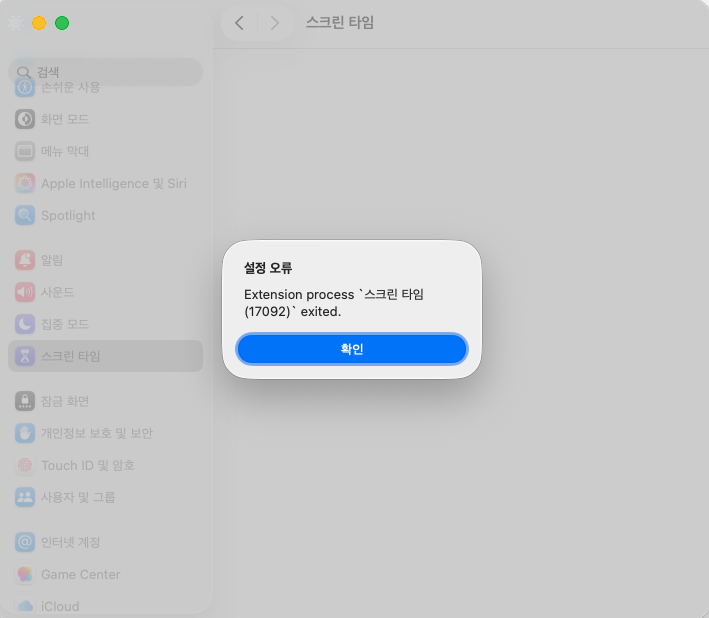
Task: Click the forward arrow in the toolbar
Action: pyautogui.click(x=274, y=23)
